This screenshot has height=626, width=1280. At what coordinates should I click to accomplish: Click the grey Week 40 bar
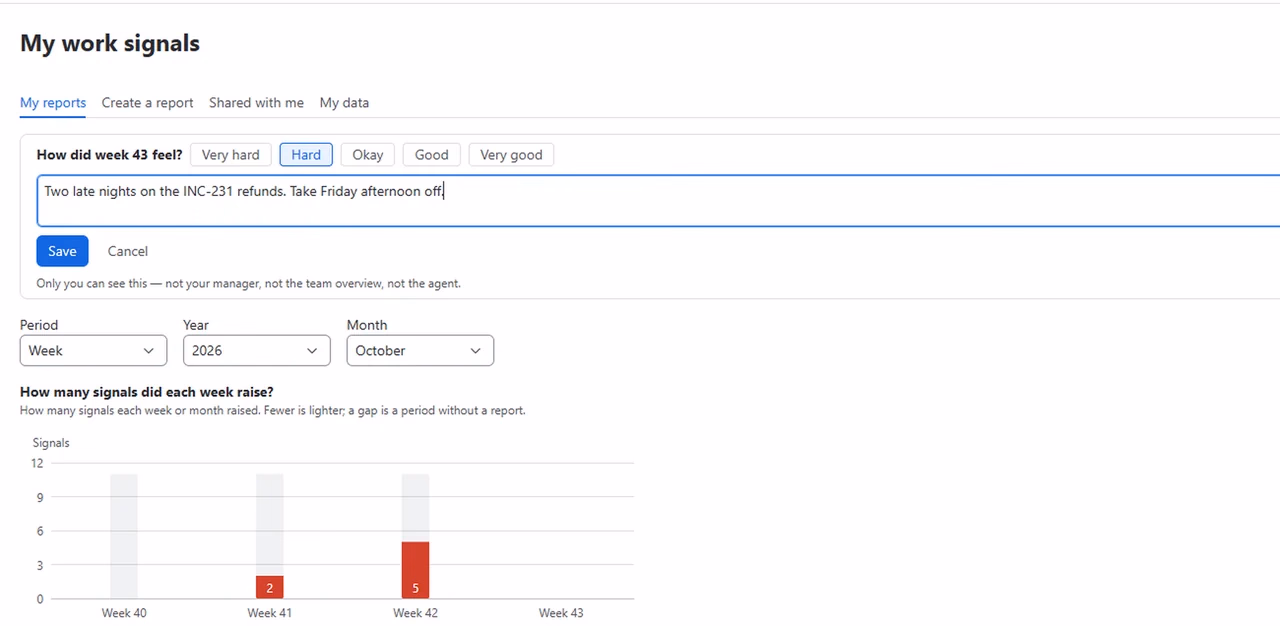[x=124, y=536]
